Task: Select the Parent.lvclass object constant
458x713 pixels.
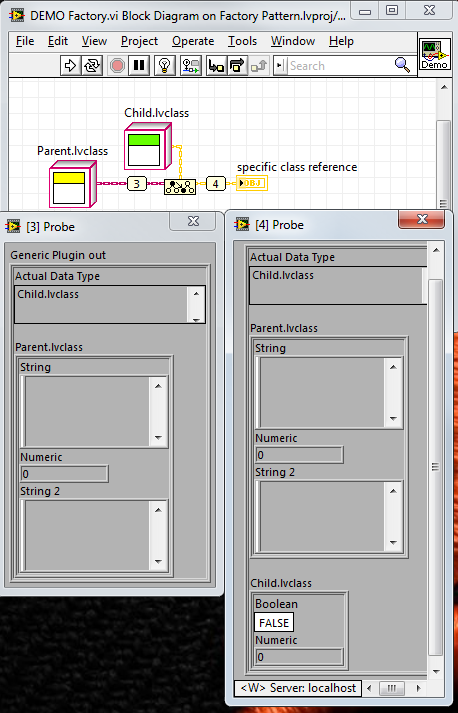Action: [73, 184]
